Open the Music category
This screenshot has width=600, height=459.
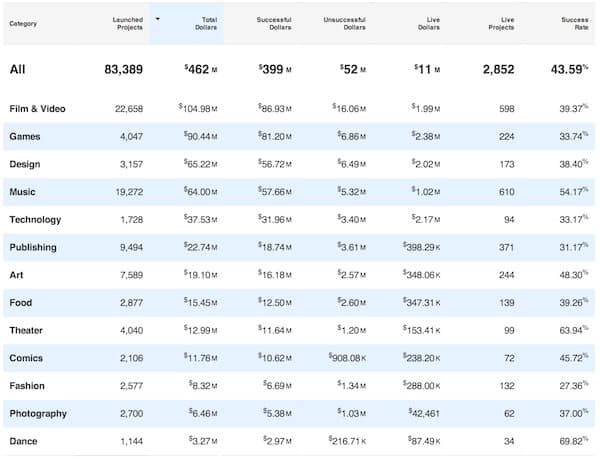click(23, 192)
